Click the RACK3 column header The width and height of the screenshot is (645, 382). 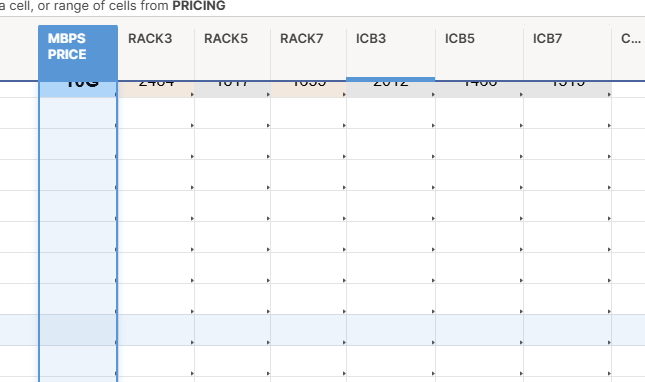point(156,53)
